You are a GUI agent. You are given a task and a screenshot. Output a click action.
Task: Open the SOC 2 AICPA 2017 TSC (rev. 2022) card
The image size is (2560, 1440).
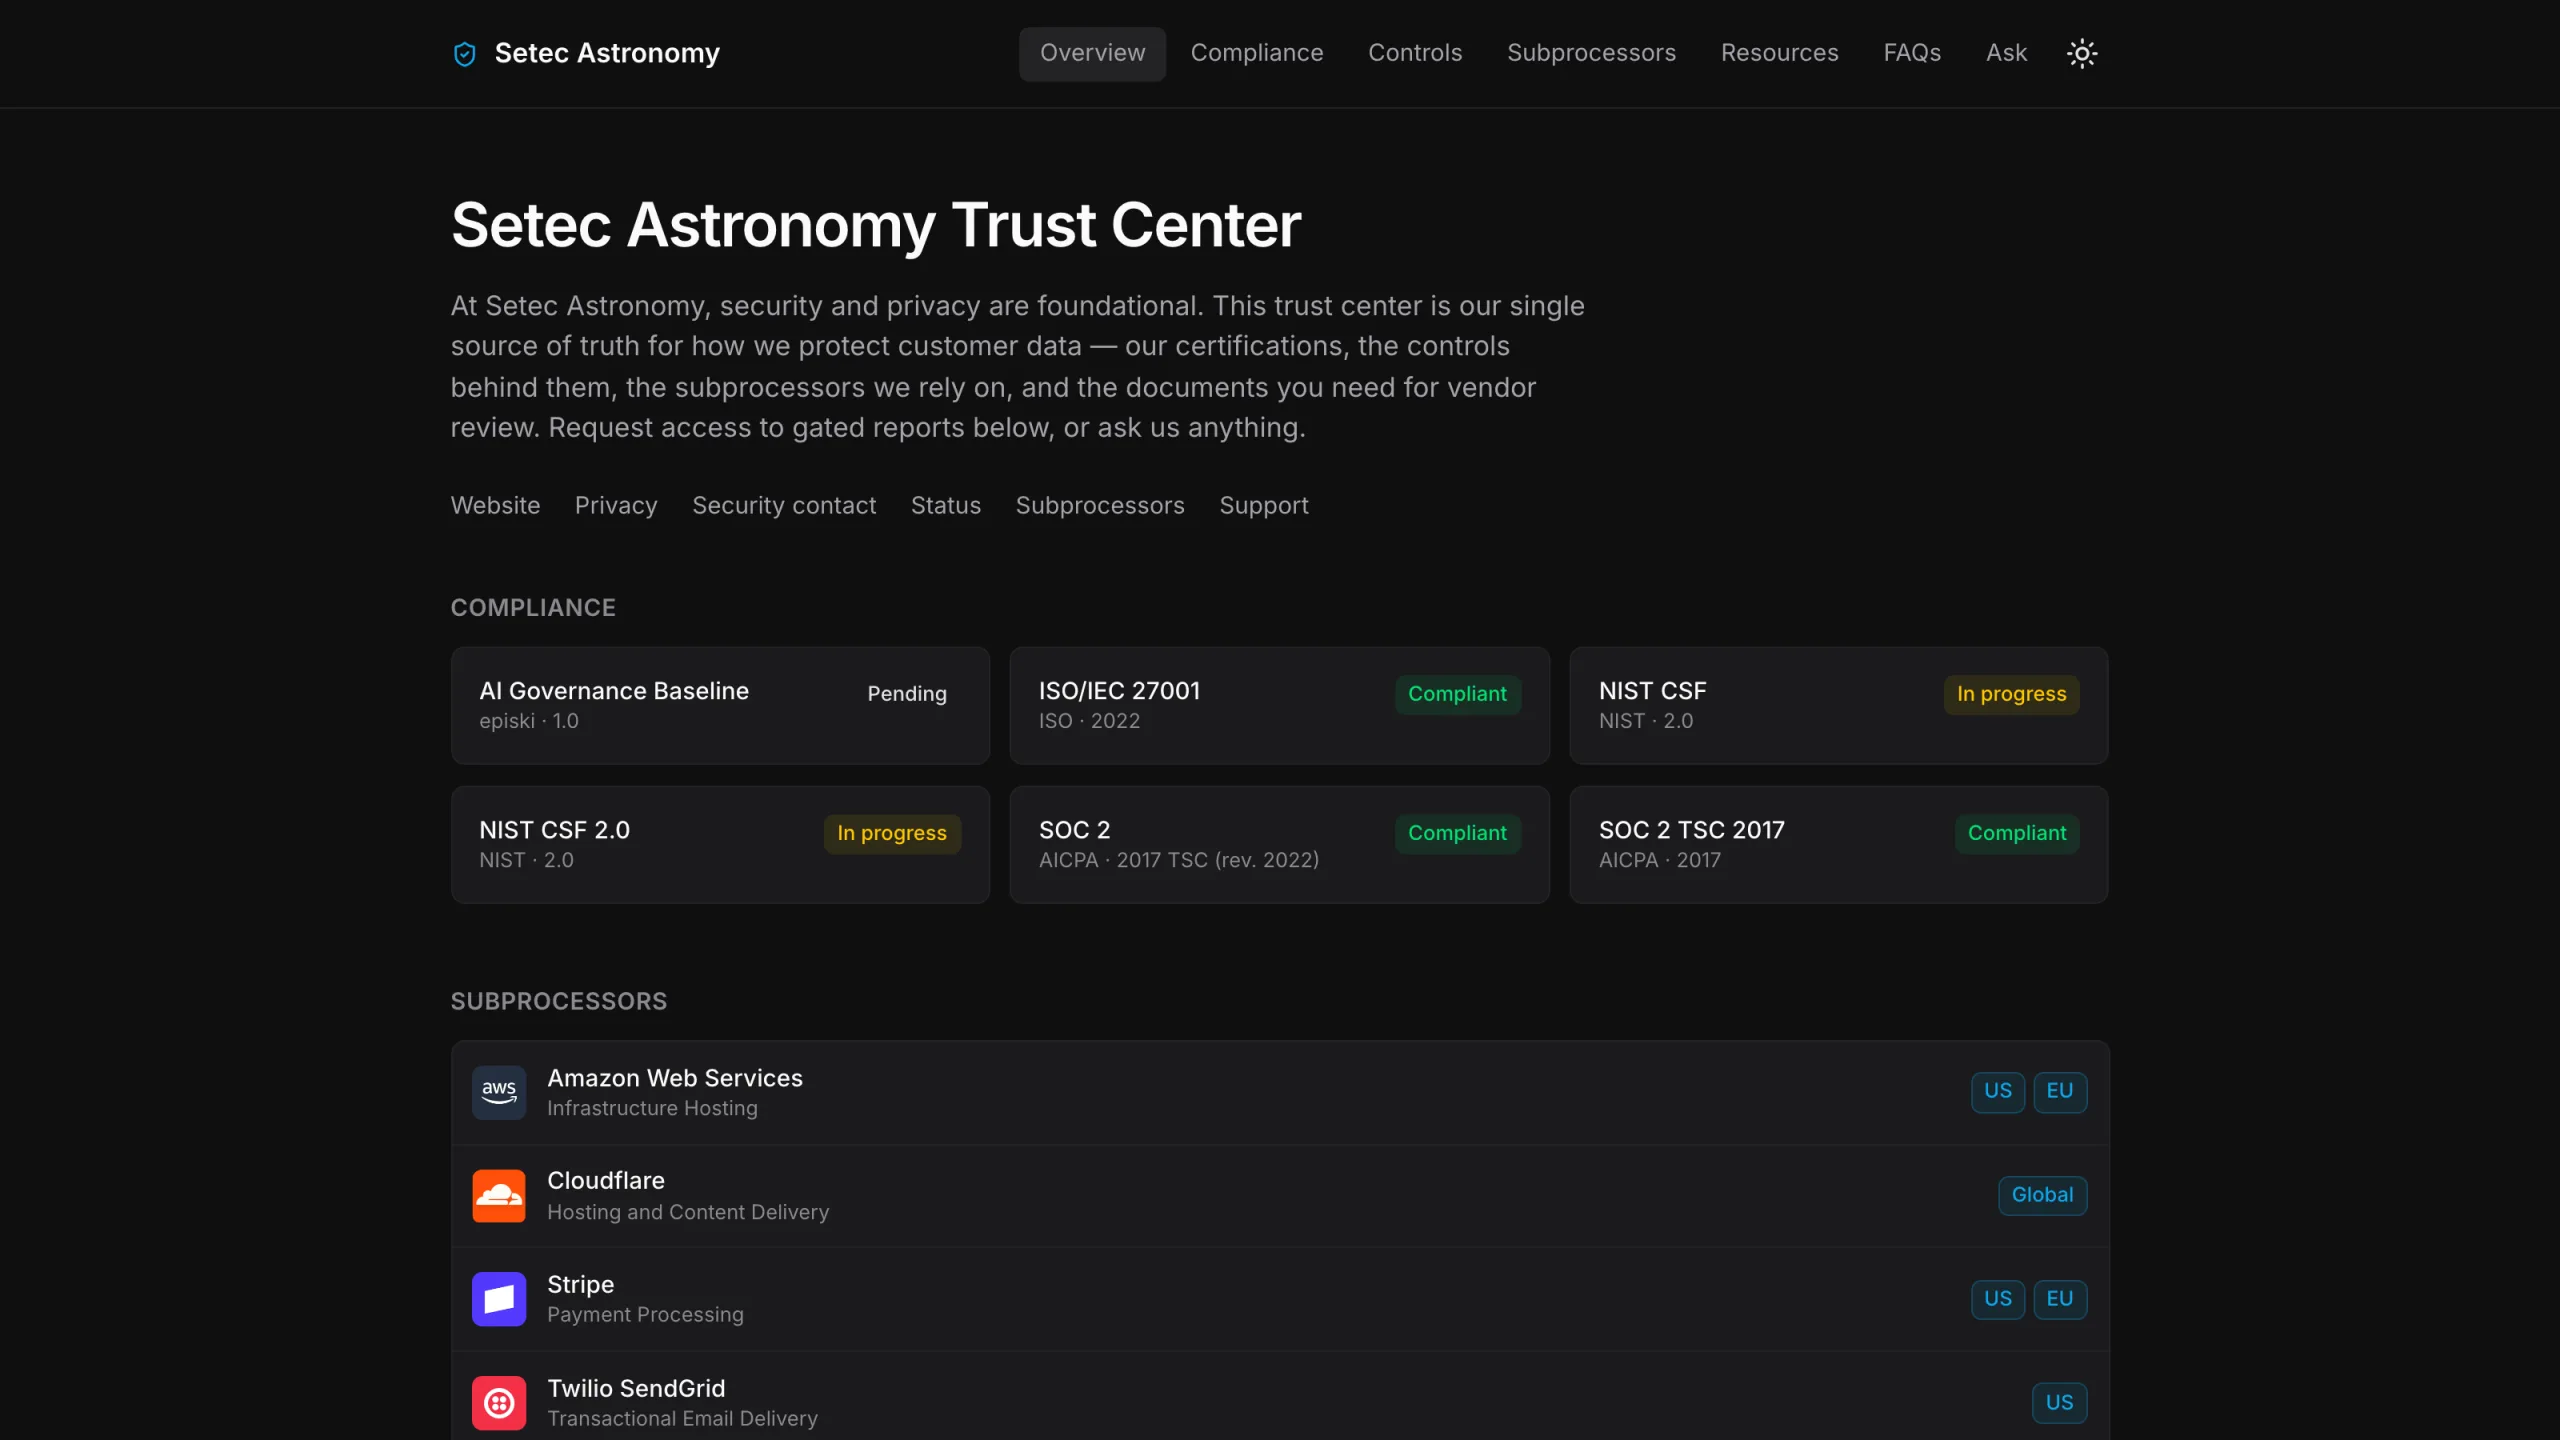tap(1279, 845)
